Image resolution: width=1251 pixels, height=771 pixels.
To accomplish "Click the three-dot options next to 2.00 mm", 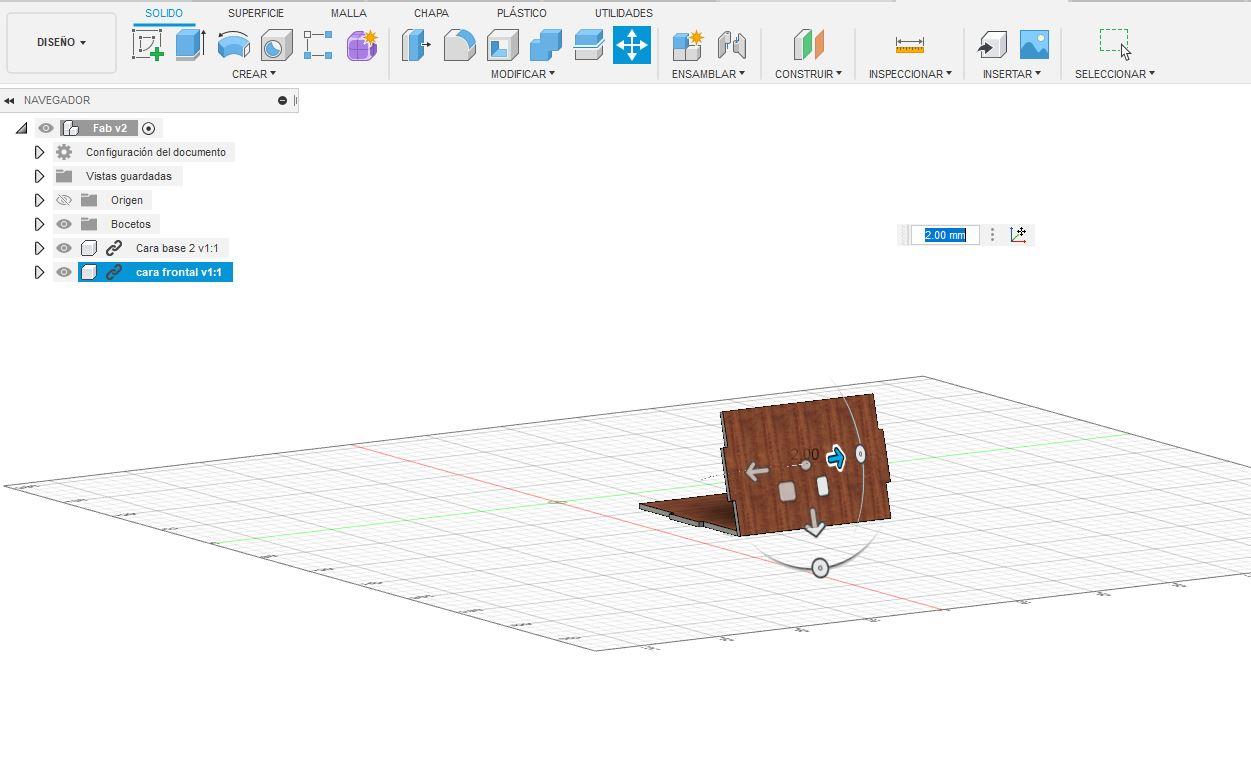I will 992,234.
